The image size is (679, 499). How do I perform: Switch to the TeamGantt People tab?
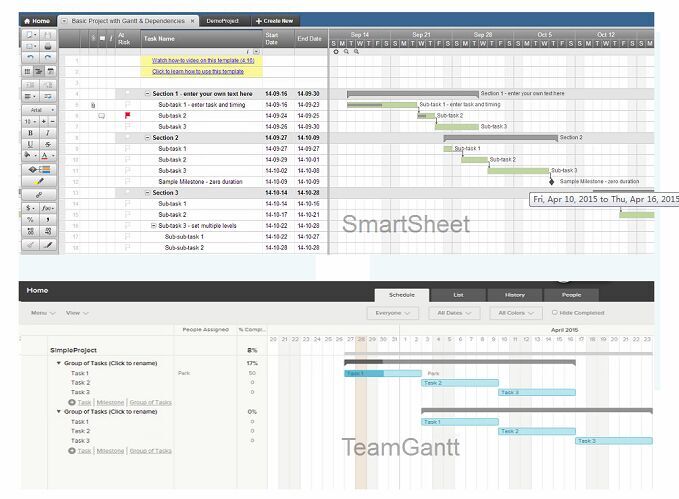pyautogui.click(x=571, y=295)
